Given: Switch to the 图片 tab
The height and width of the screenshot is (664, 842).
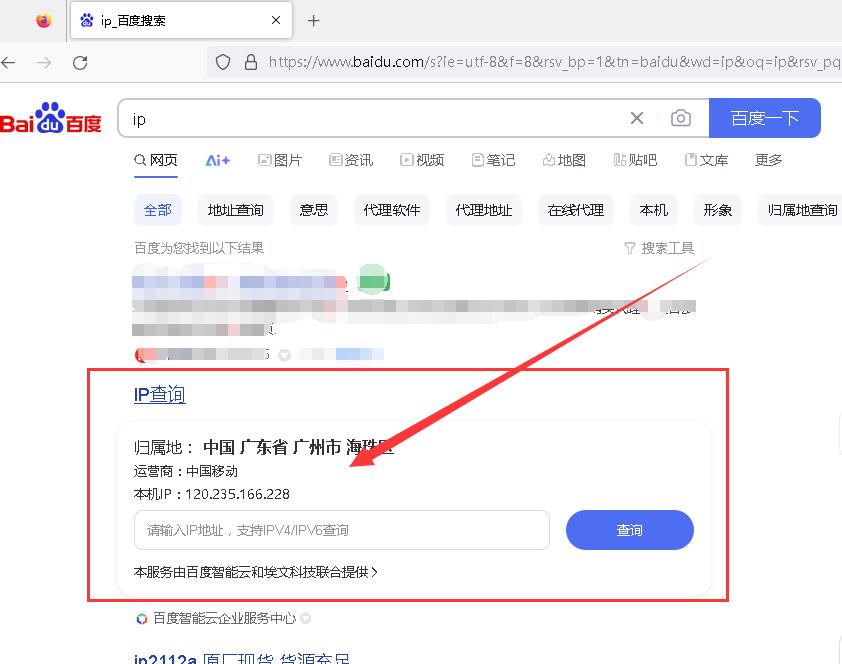Looking at the screenshot, I should 280,160.
